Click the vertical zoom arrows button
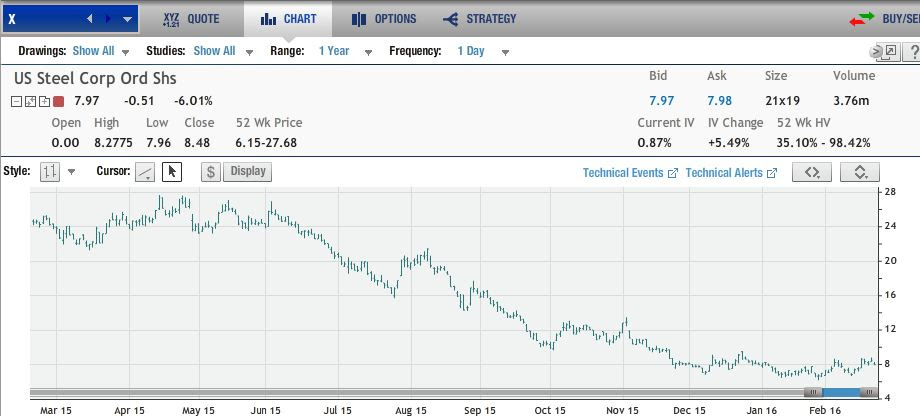 click(860, 172)
